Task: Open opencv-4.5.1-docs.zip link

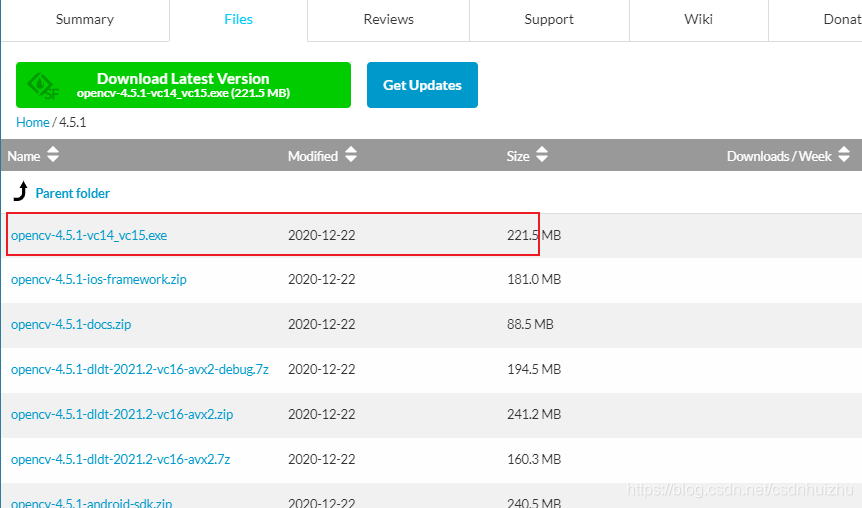Action: click(71, 324)
